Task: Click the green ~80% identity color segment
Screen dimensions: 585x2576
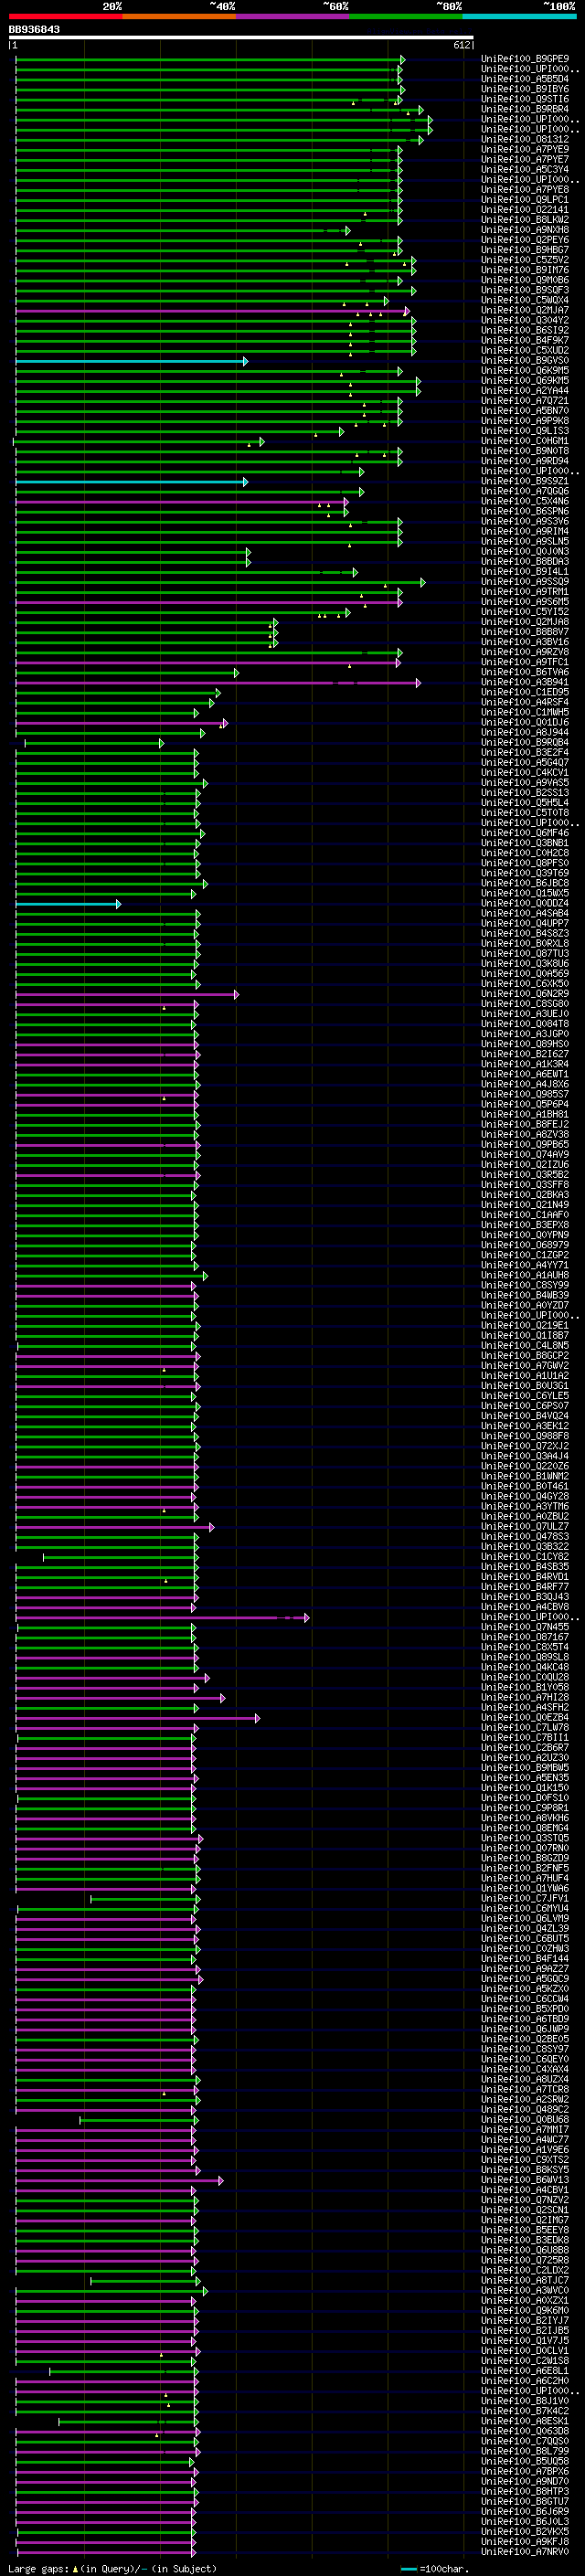Action: point(406,16)
